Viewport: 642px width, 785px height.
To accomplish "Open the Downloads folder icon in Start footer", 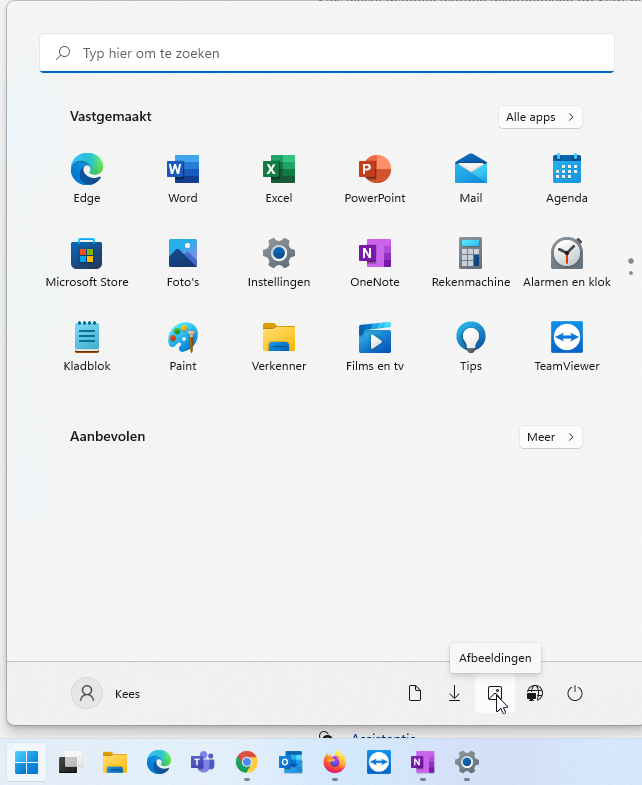I will point(454,693).
